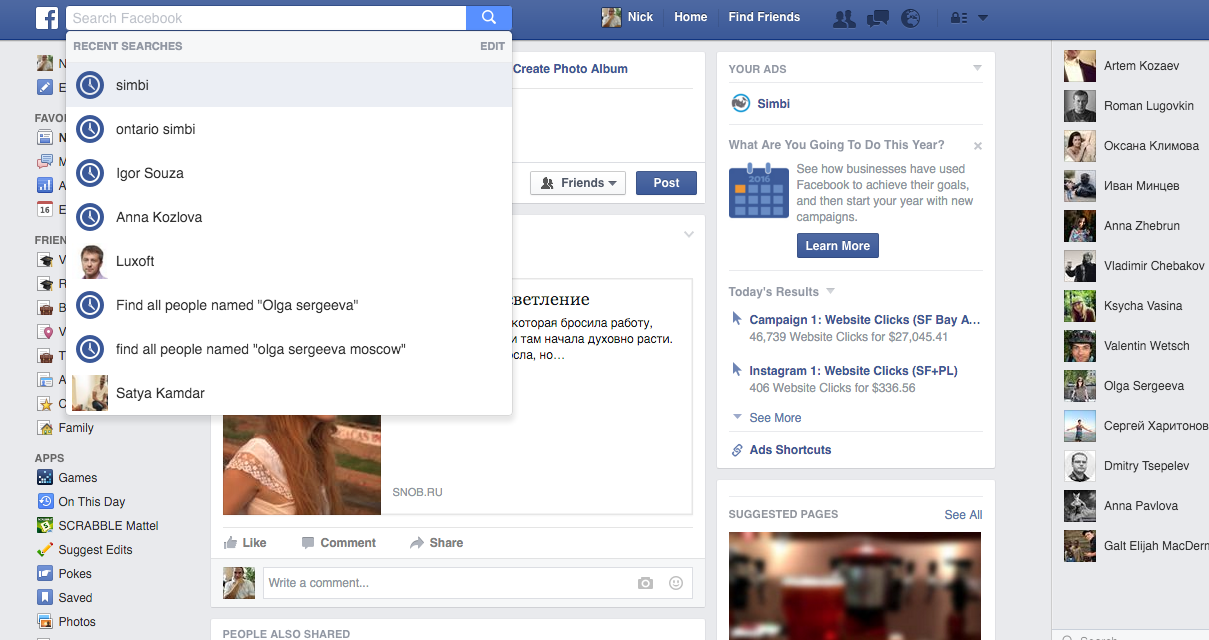Screen dimensions: 1209x640
Task: Focus the Search Facebook input field
Action: [267, 18]
